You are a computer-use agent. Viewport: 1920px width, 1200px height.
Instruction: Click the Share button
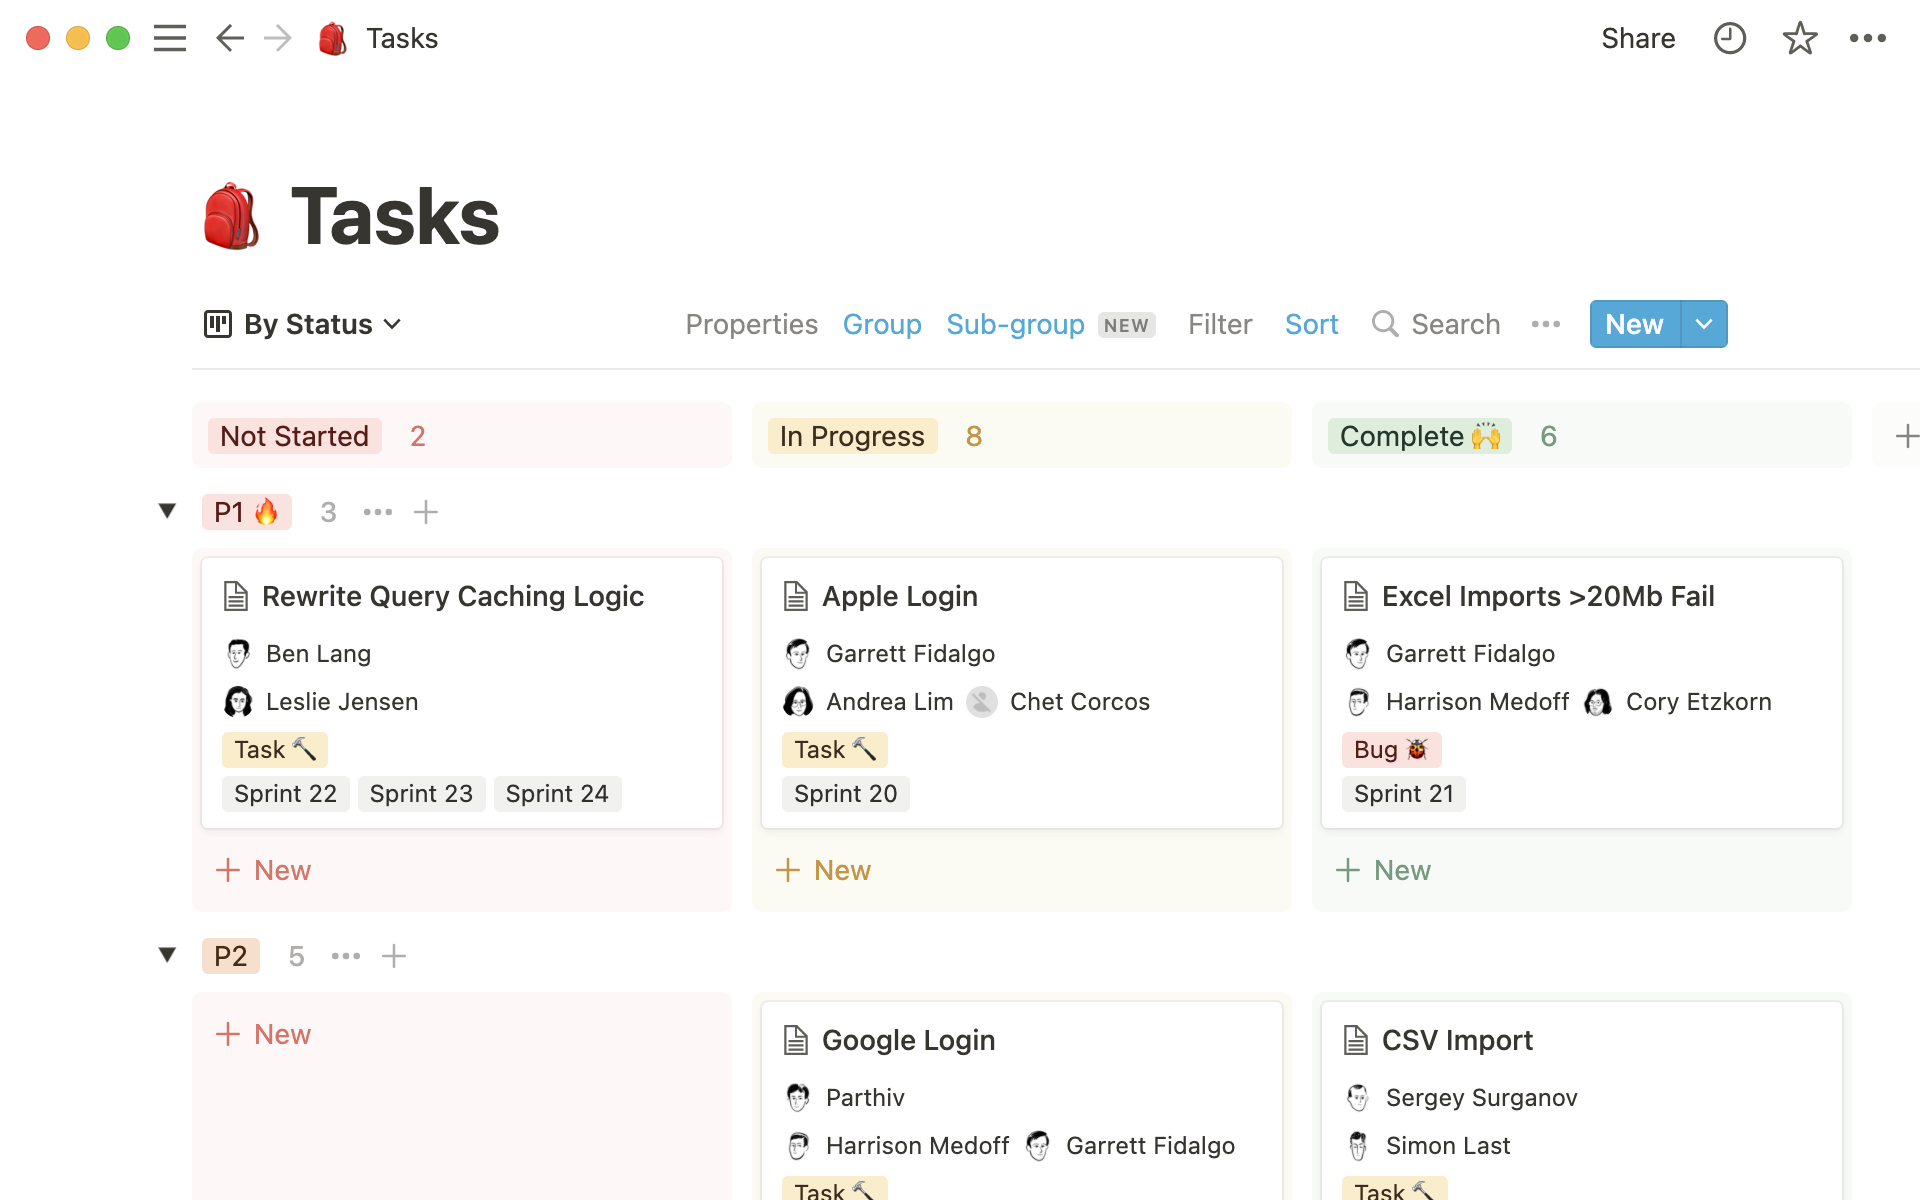tap(1637, 38)
